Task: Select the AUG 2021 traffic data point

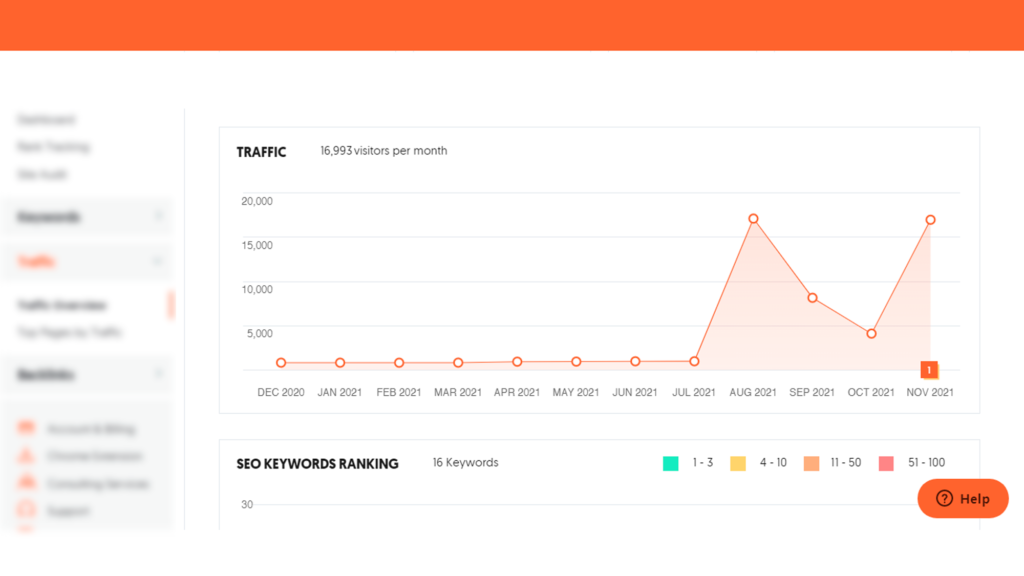Action: tap(753, 219)
